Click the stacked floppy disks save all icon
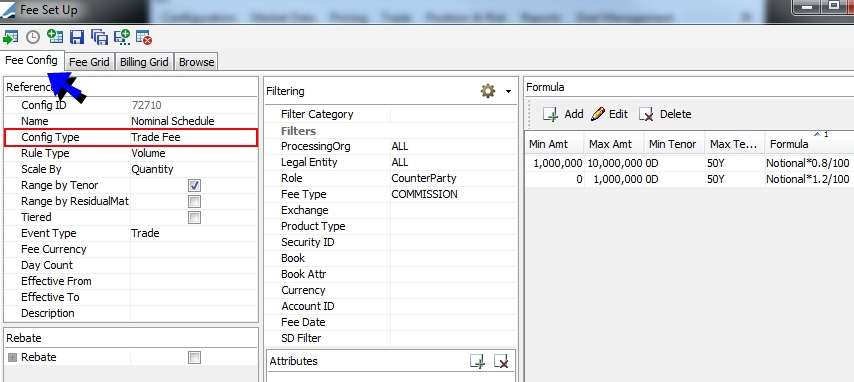 click(100, 37)
